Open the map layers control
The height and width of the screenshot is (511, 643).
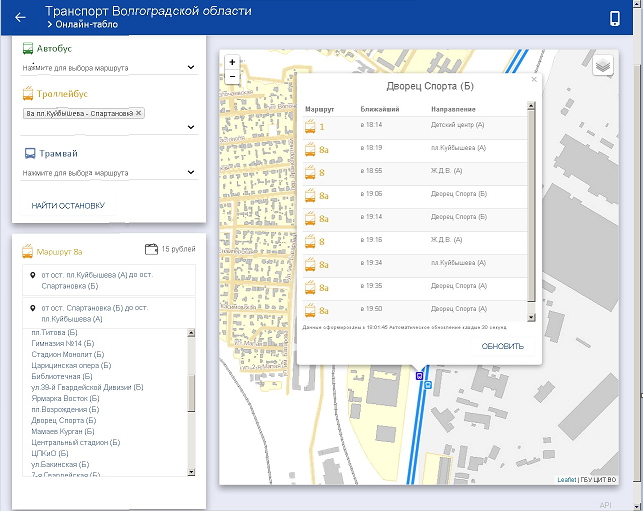tap(602, 66)
